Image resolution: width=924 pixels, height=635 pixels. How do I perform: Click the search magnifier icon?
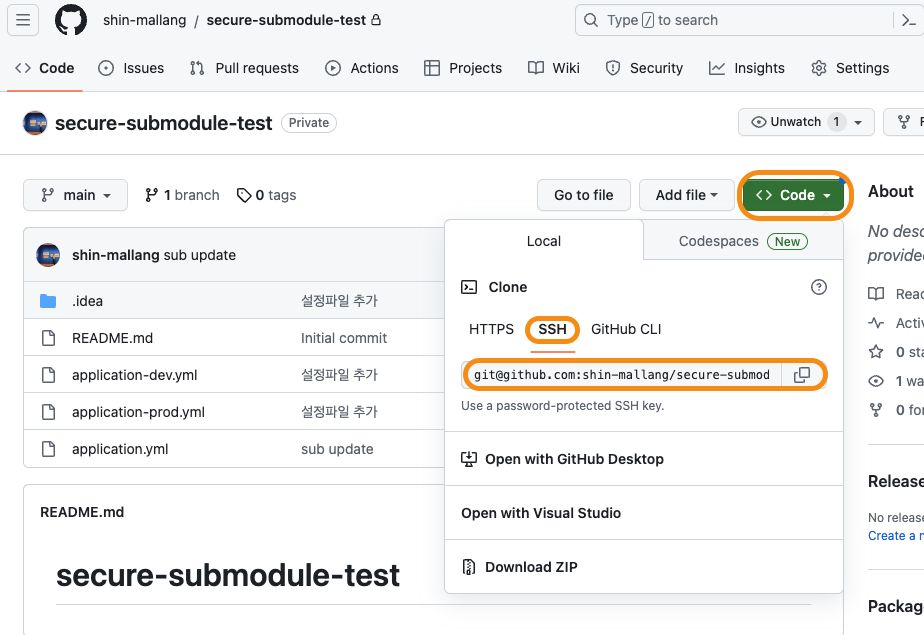point(590,20)
